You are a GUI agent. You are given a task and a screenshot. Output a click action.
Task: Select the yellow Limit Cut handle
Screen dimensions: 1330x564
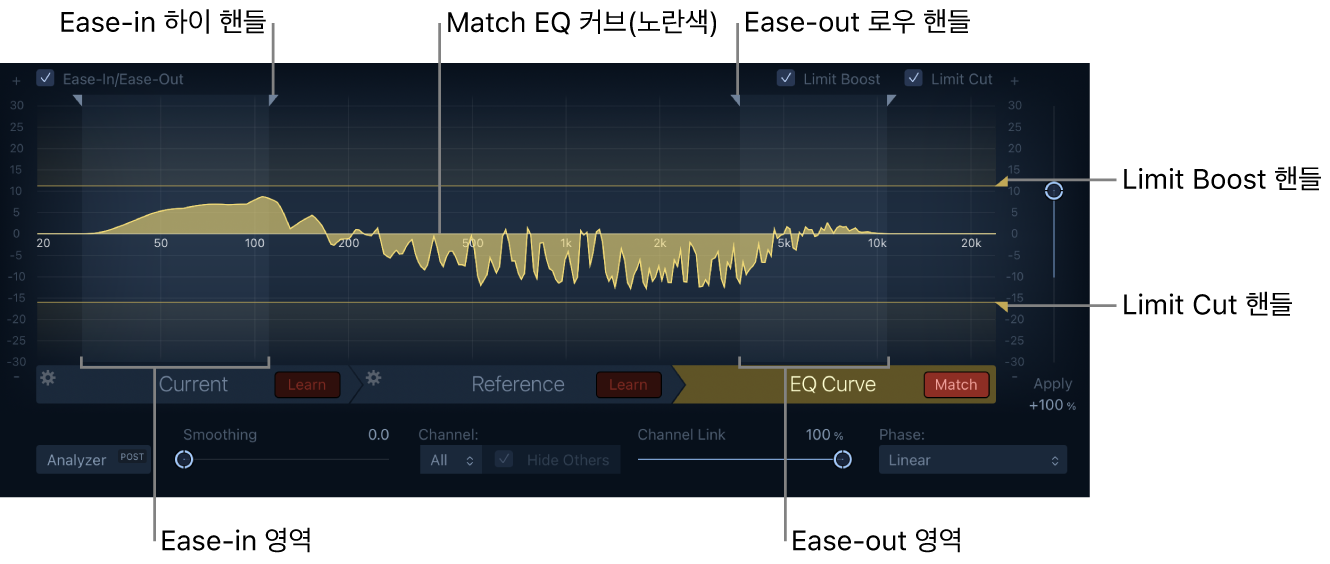click(1001, 306)
